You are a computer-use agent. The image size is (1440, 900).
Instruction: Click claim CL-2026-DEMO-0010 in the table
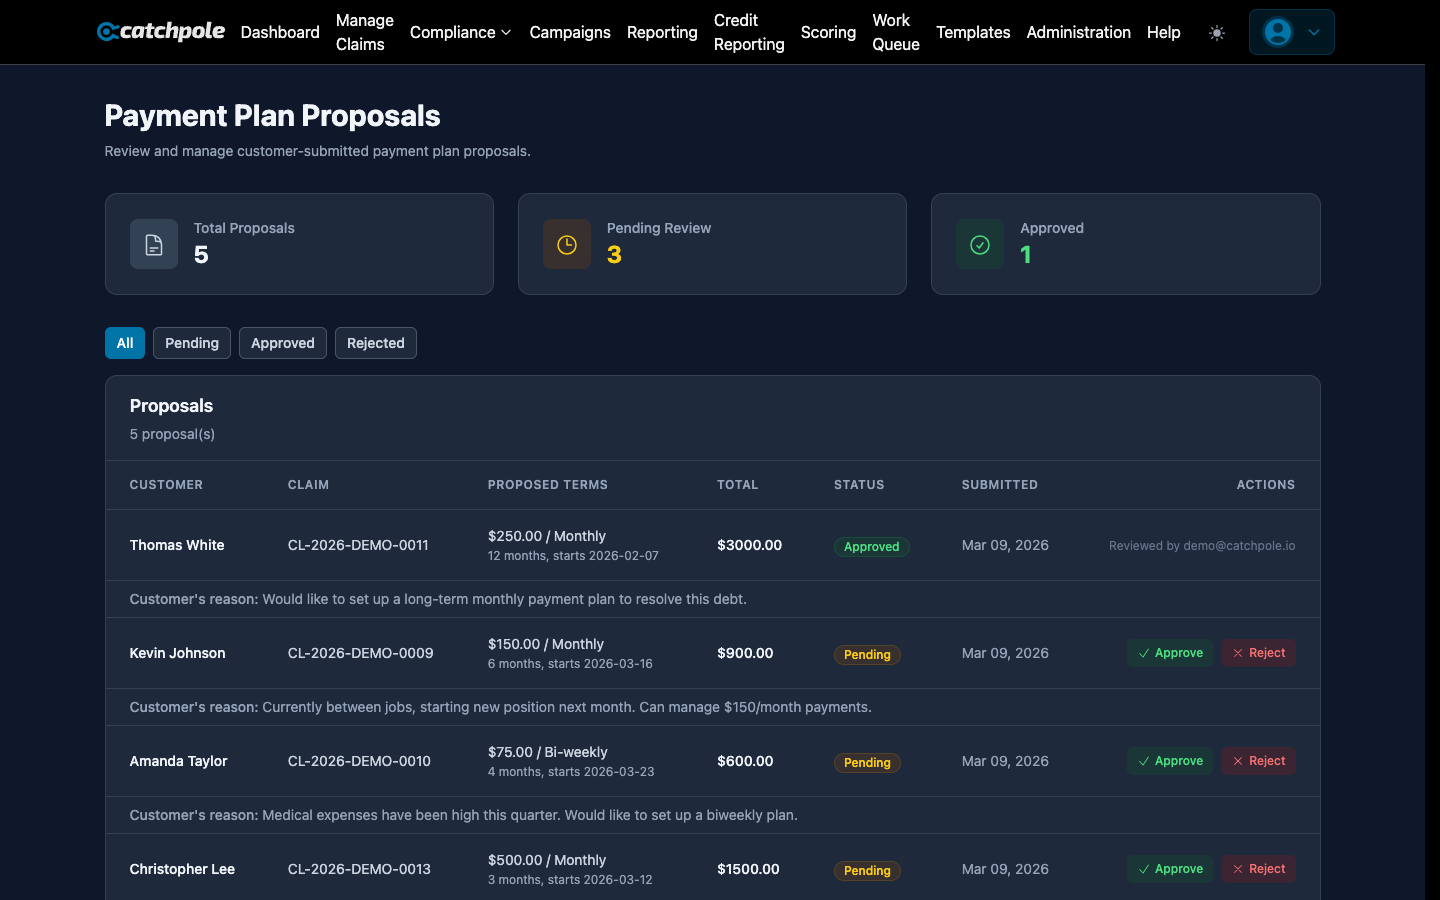tap(358, 761)
